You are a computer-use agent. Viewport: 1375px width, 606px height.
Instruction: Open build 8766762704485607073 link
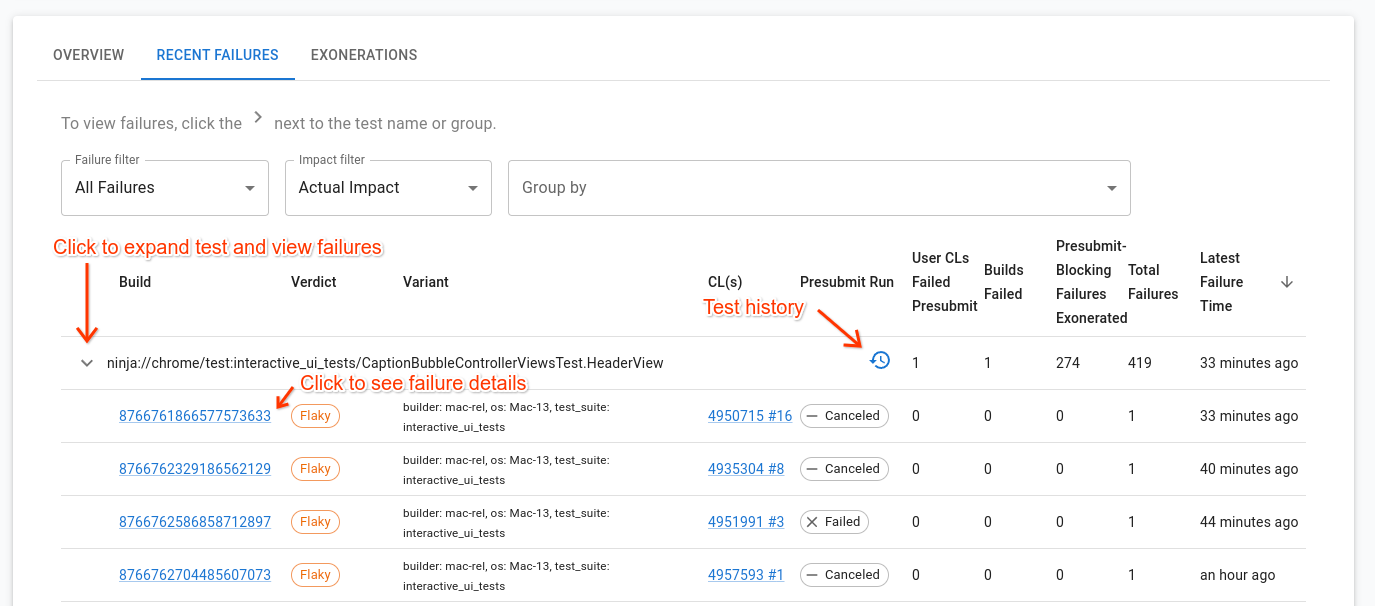click(x=195, y=575)
